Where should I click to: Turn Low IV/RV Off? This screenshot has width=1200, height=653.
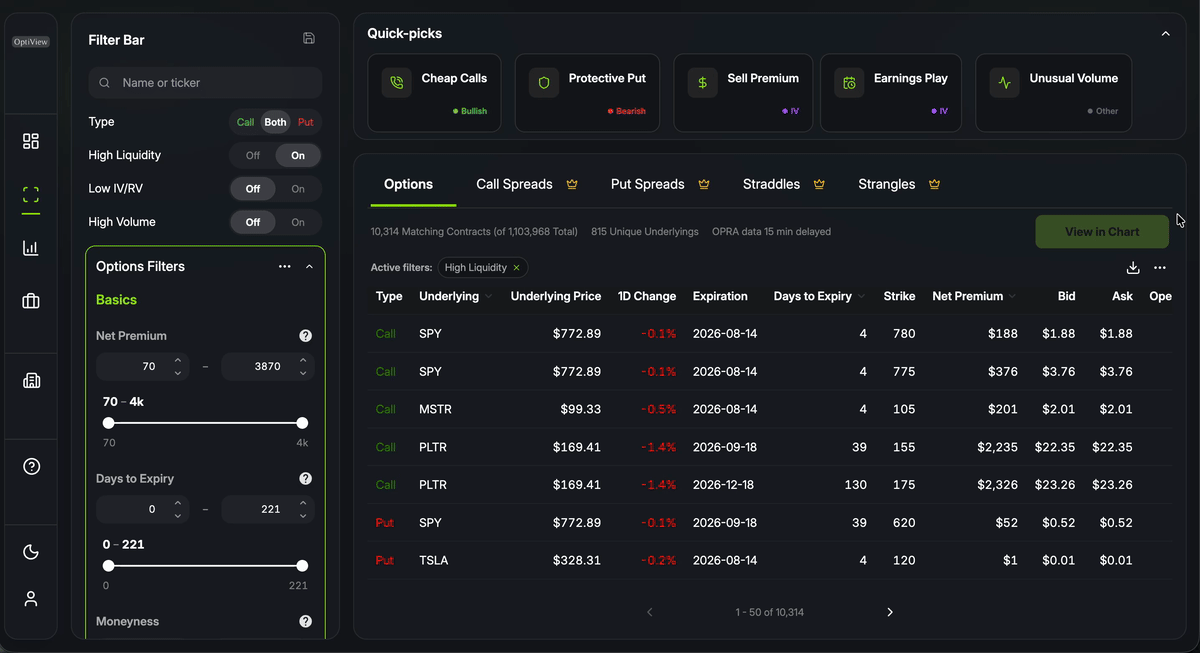tap(253, 189)
